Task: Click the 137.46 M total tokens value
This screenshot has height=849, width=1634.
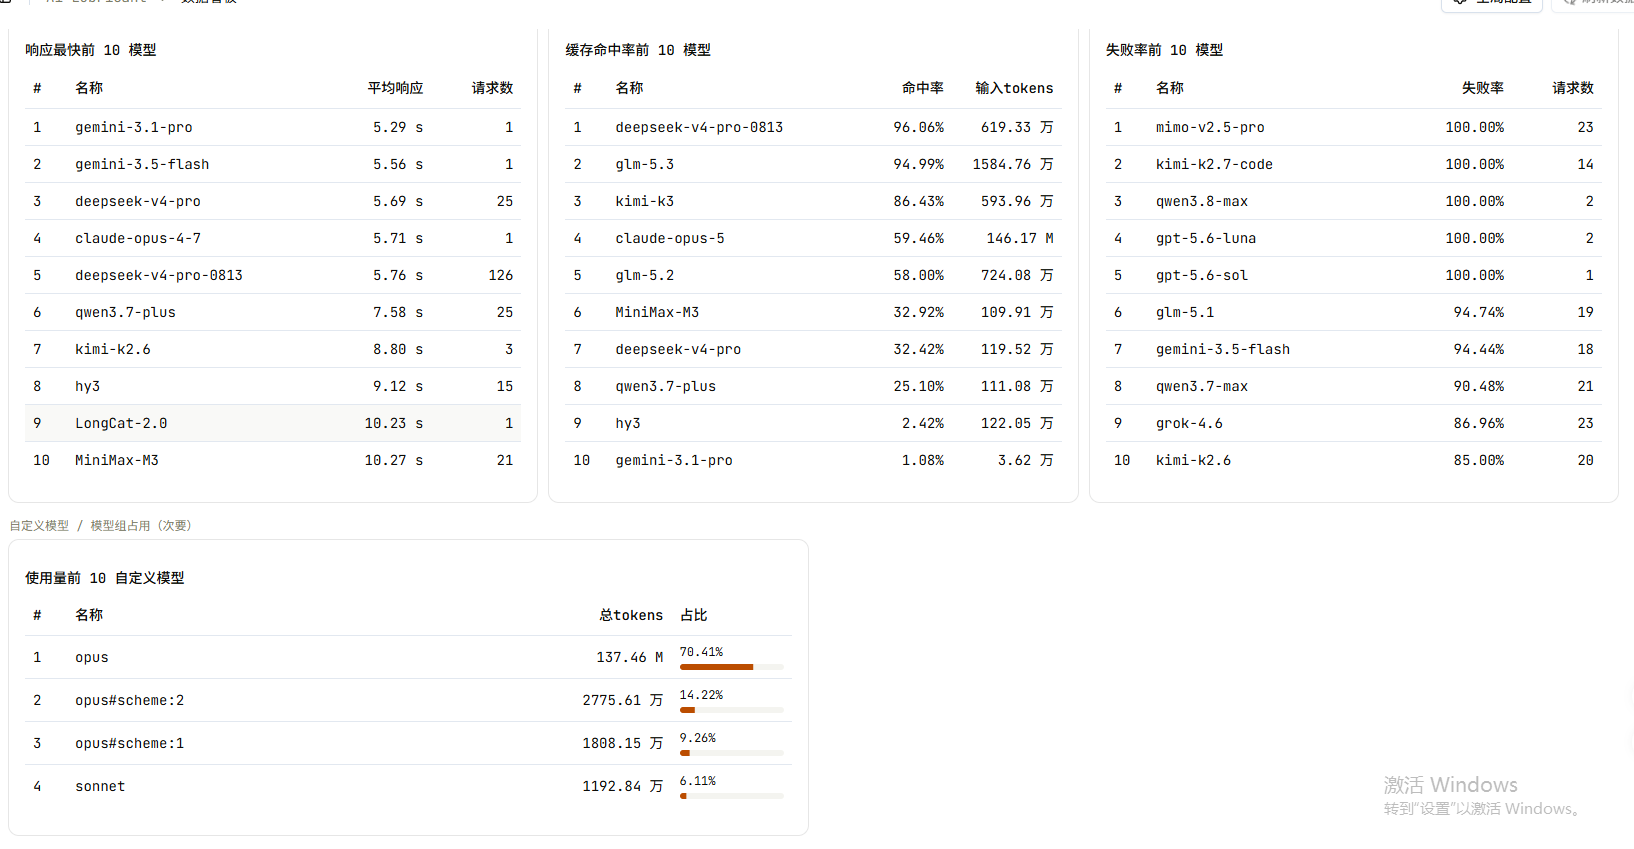Action: 630,657
